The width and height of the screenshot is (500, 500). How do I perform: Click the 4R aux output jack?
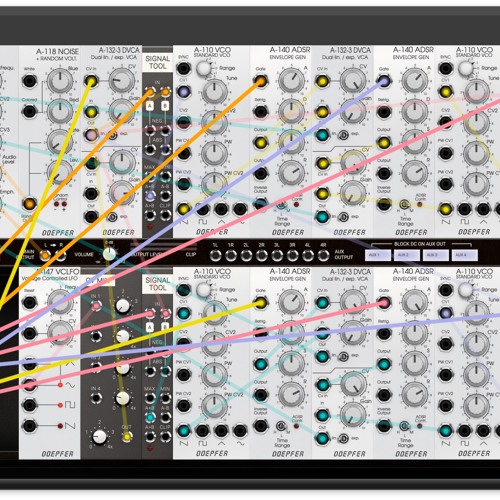(x=323, y=256)
